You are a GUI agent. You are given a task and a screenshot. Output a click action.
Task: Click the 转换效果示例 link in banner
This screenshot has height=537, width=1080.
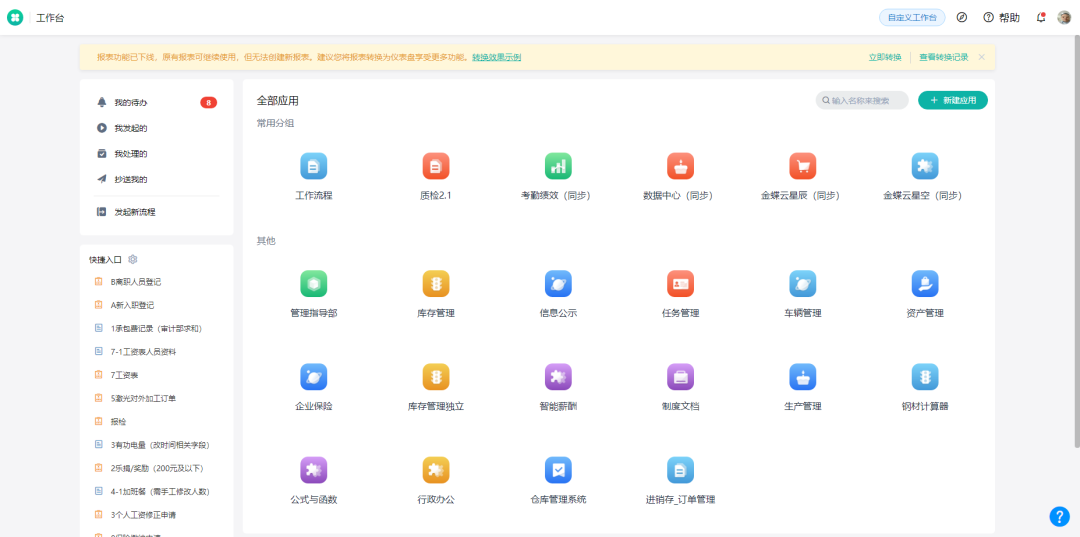click(x=496, y=57)
